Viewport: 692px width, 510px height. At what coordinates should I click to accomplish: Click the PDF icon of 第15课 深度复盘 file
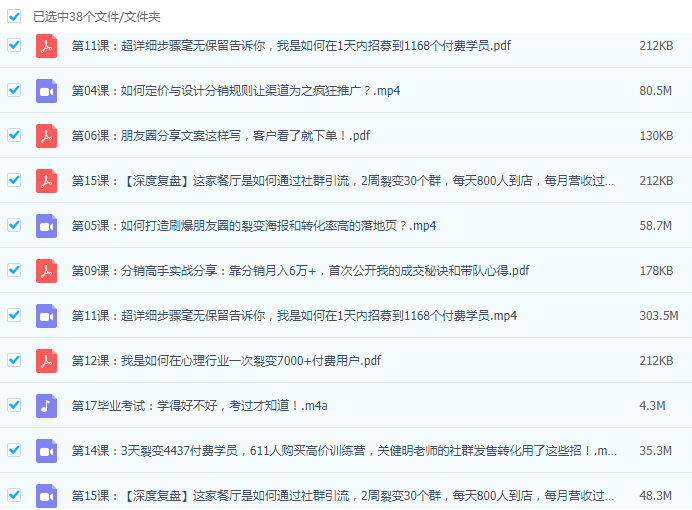tap(46, 181)
